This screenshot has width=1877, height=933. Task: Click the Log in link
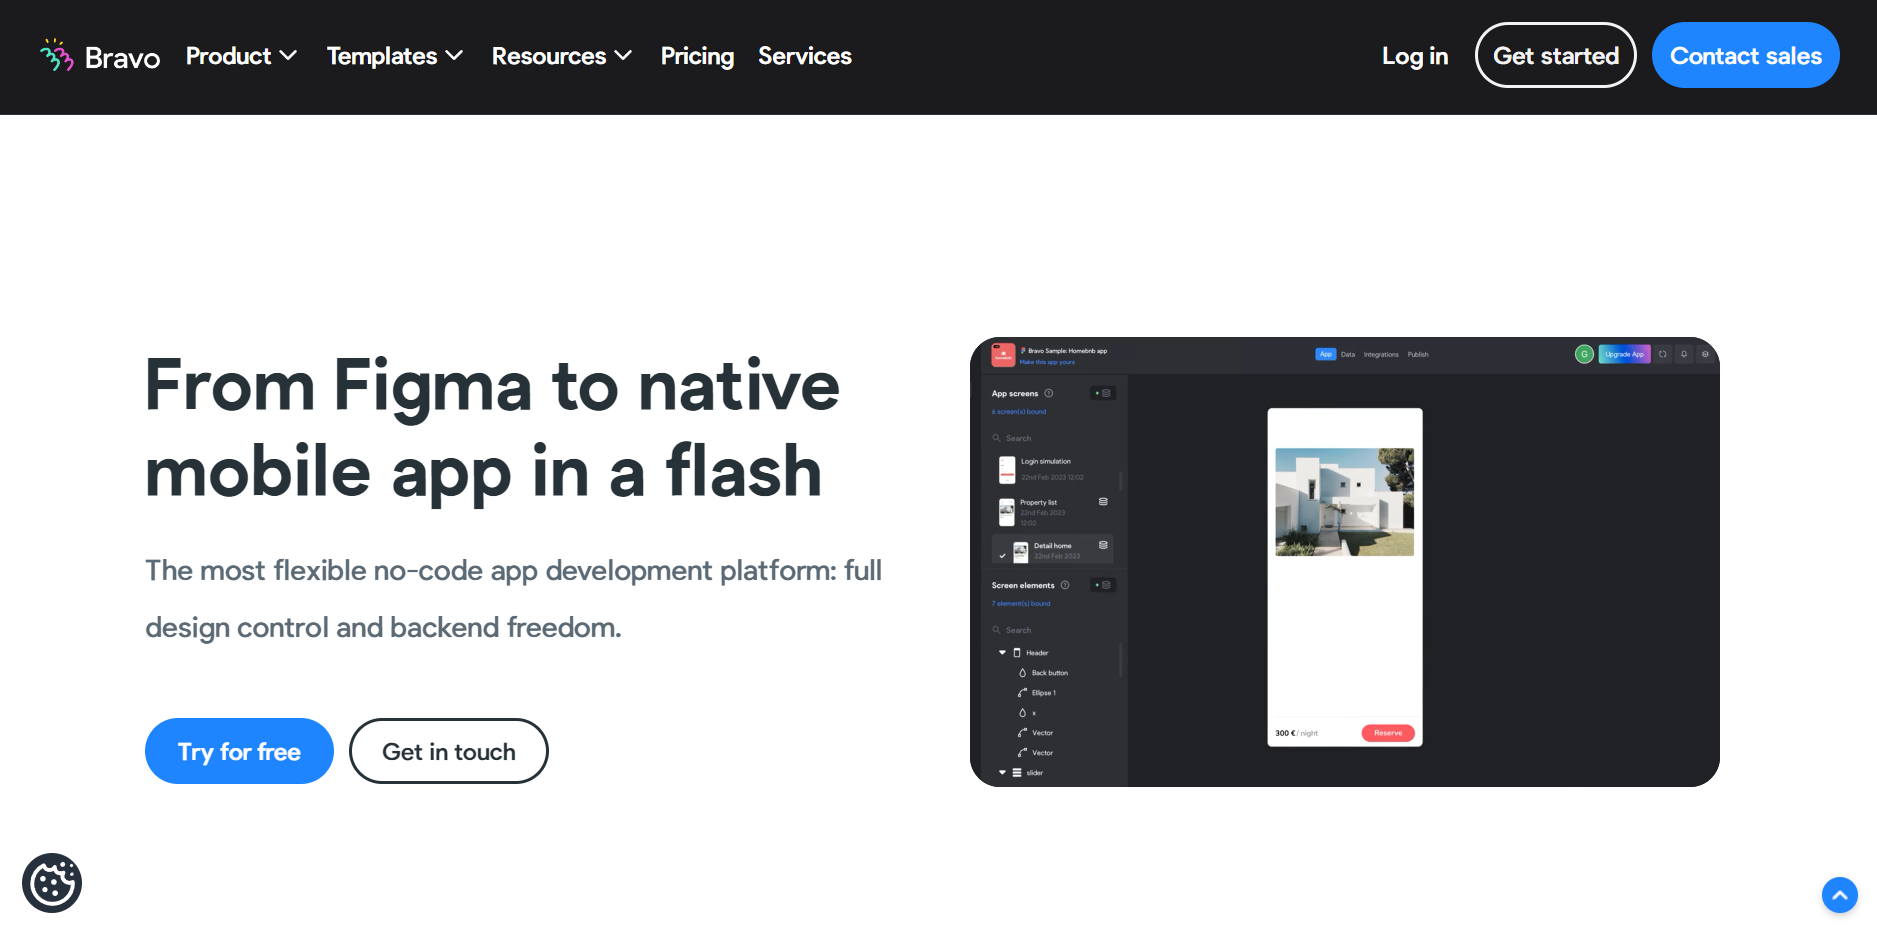click(1414, 56)
